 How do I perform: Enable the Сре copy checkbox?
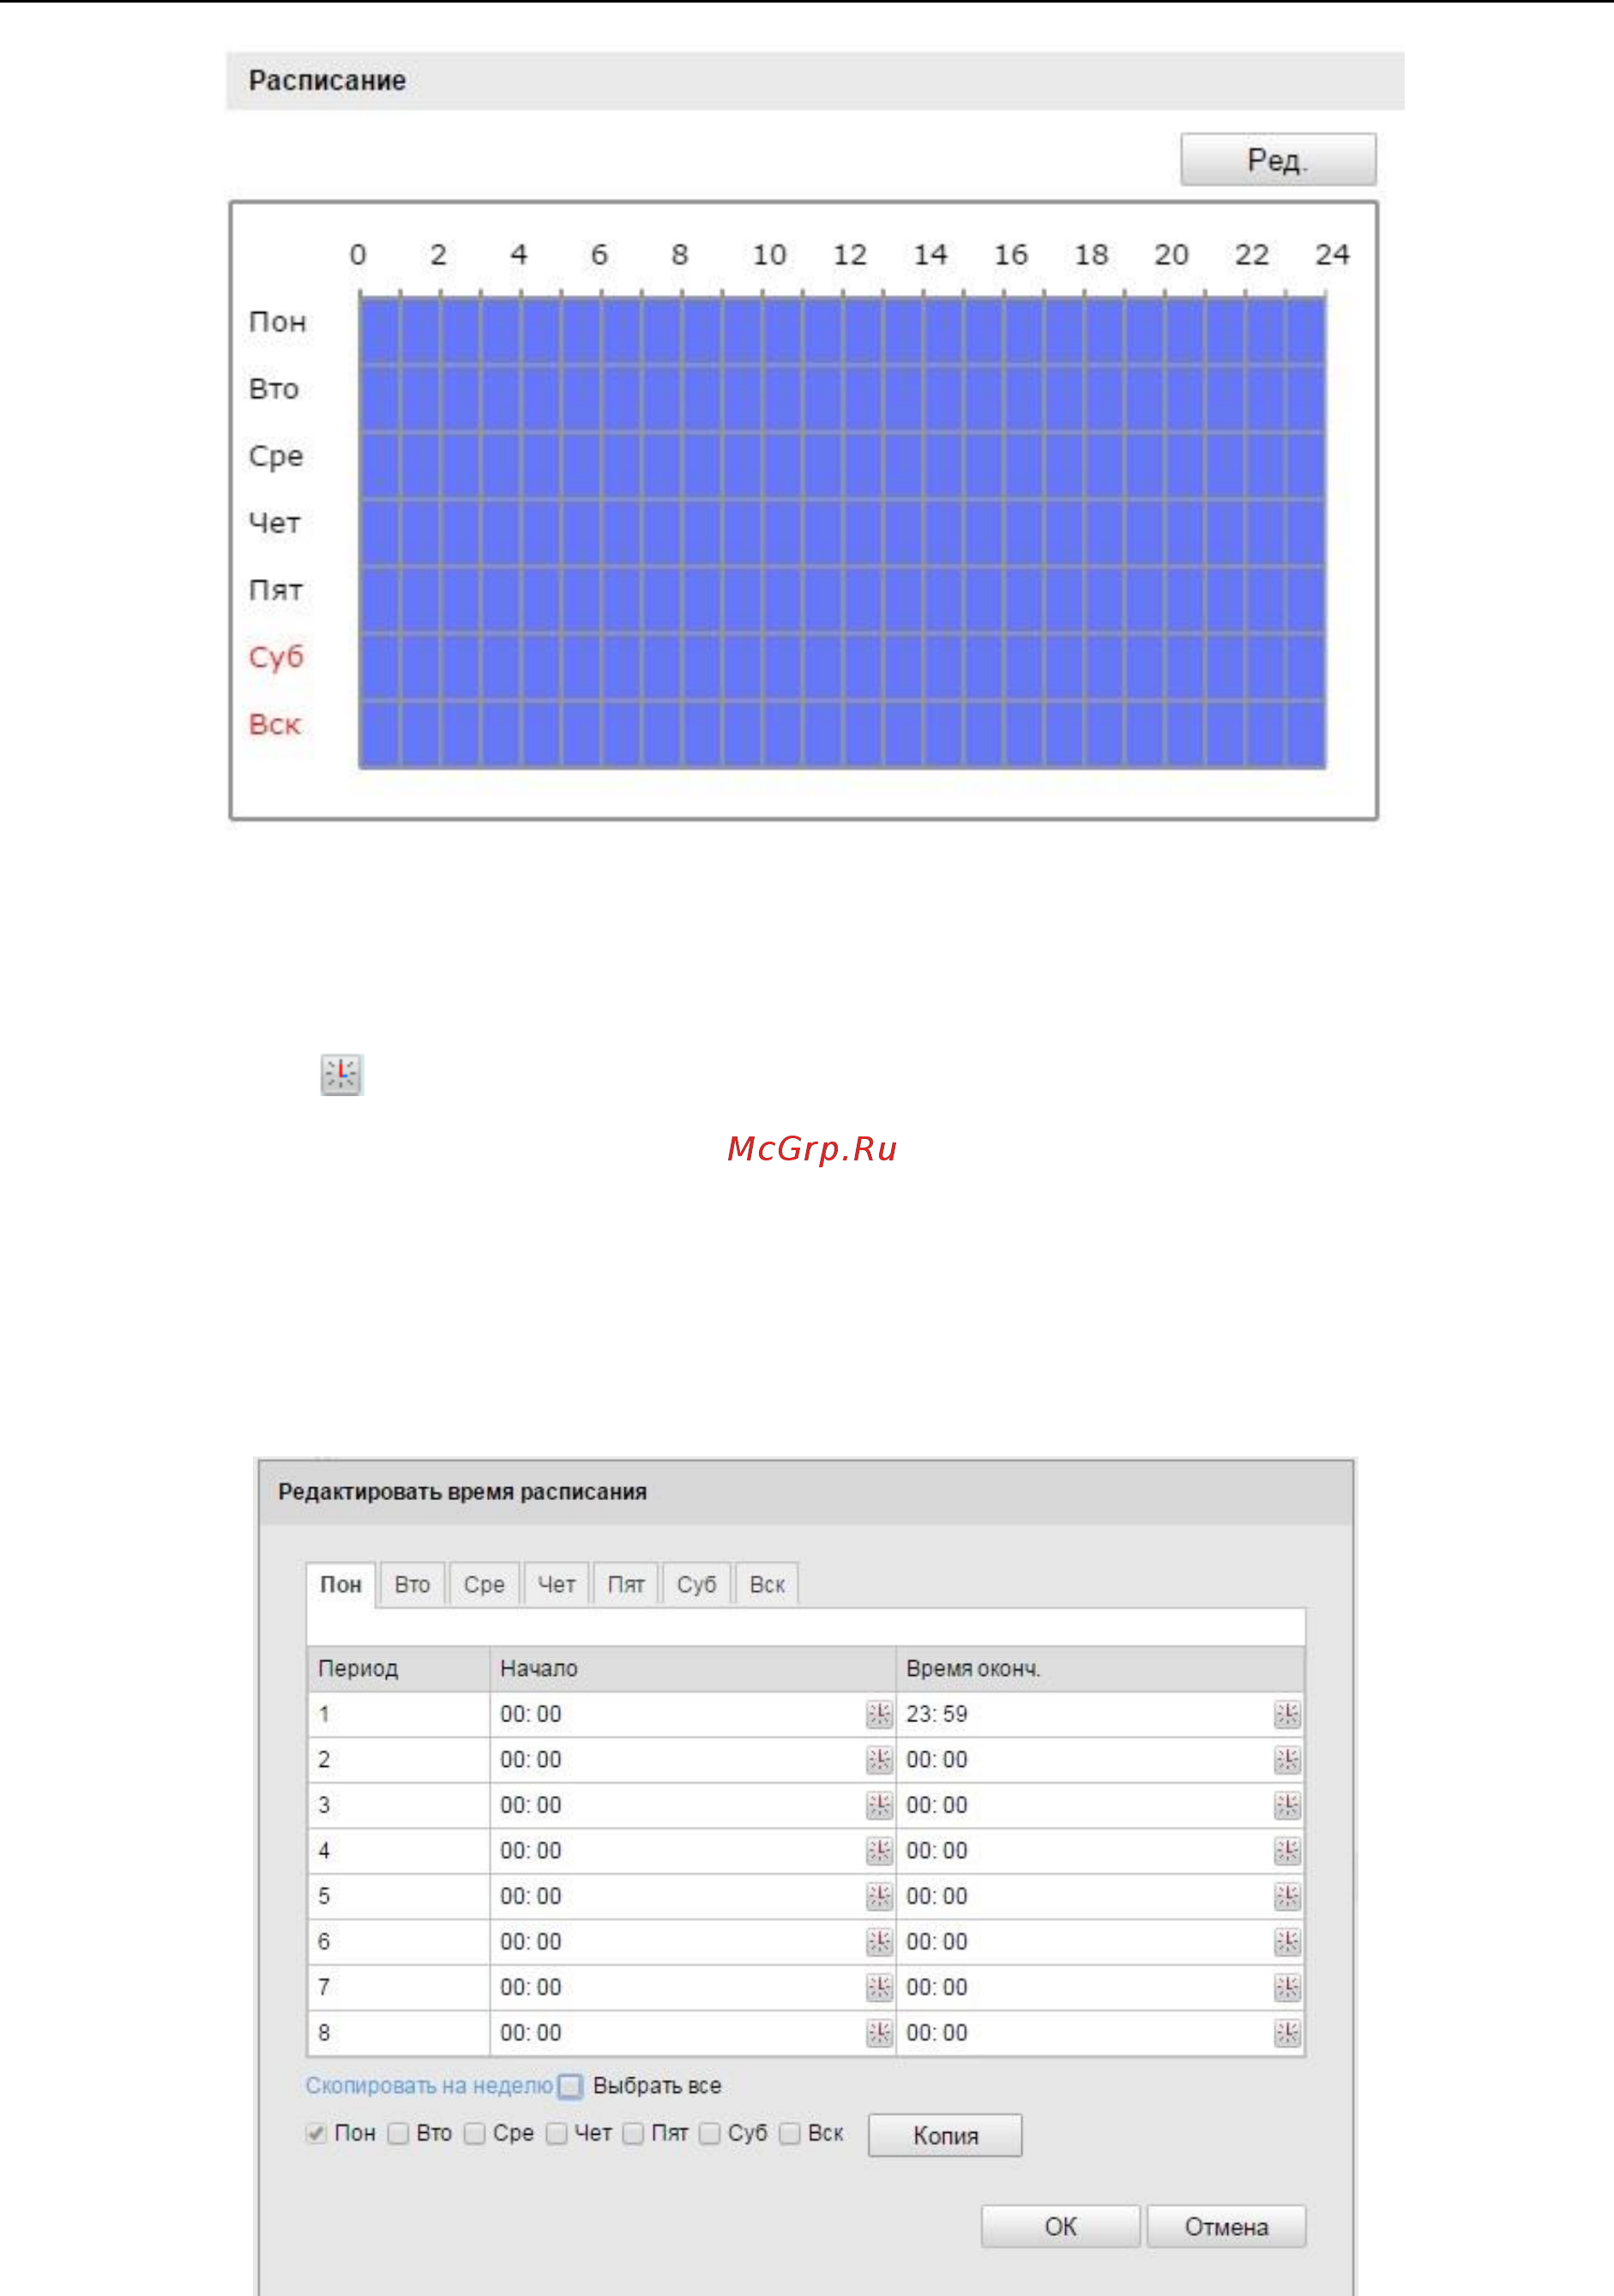(x=475, y=2134)
